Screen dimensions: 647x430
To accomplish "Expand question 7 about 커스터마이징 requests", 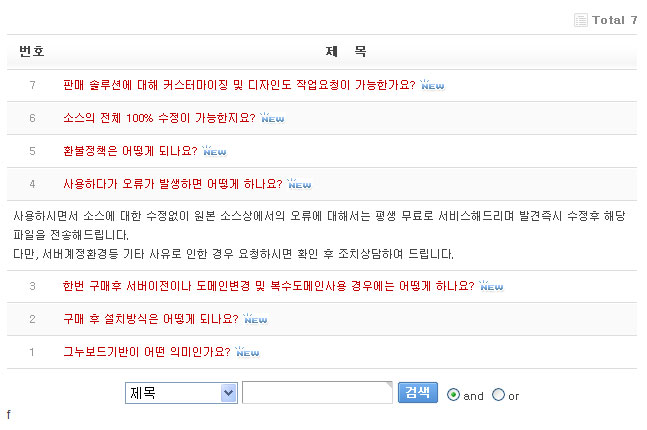I will click(x=238, y=85).
